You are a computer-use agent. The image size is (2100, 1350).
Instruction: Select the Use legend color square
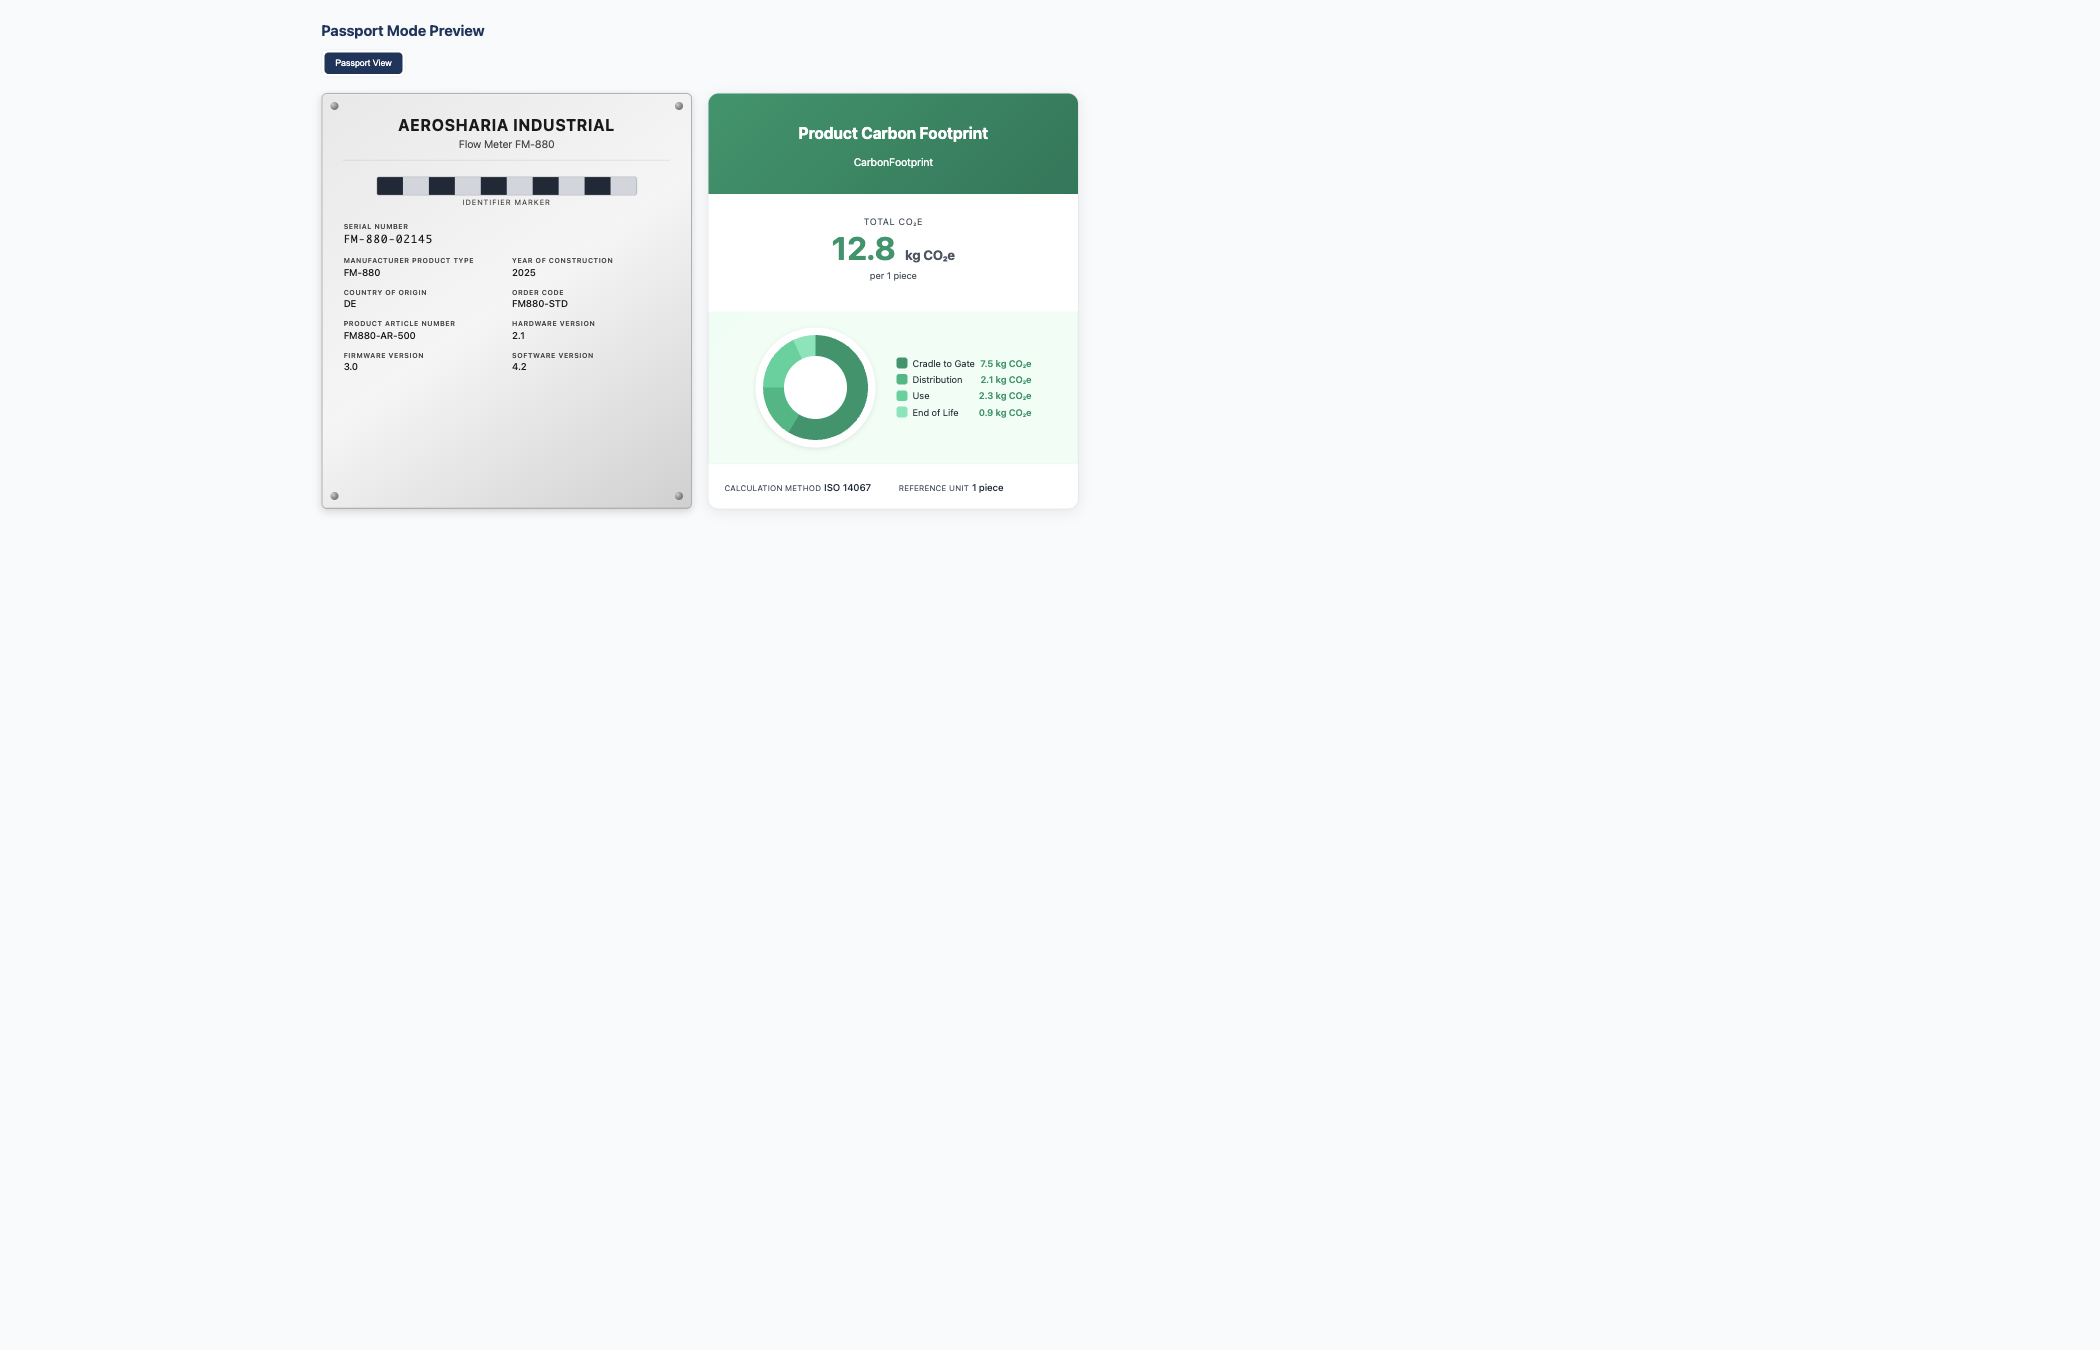click(x=903, y=396)
